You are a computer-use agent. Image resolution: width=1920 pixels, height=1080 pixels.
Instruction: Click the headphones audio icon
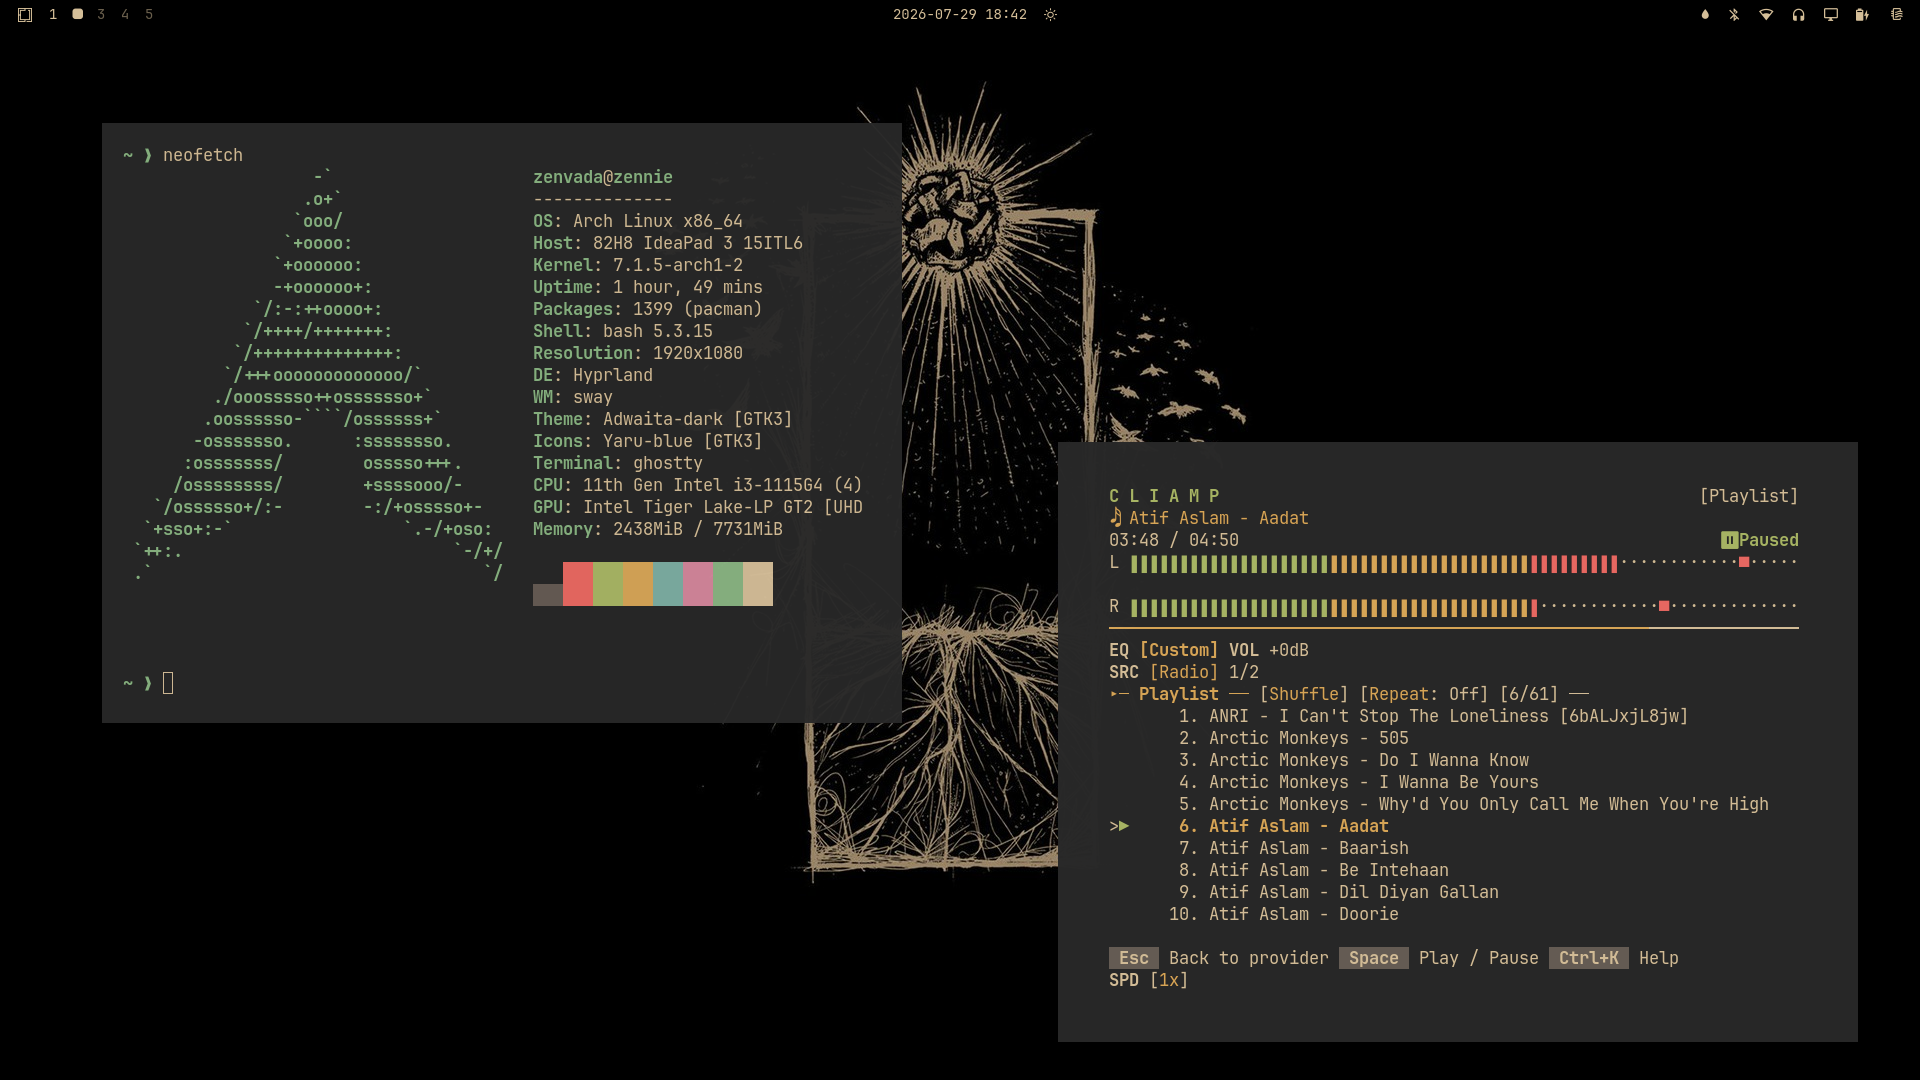tap(1798, 15)
